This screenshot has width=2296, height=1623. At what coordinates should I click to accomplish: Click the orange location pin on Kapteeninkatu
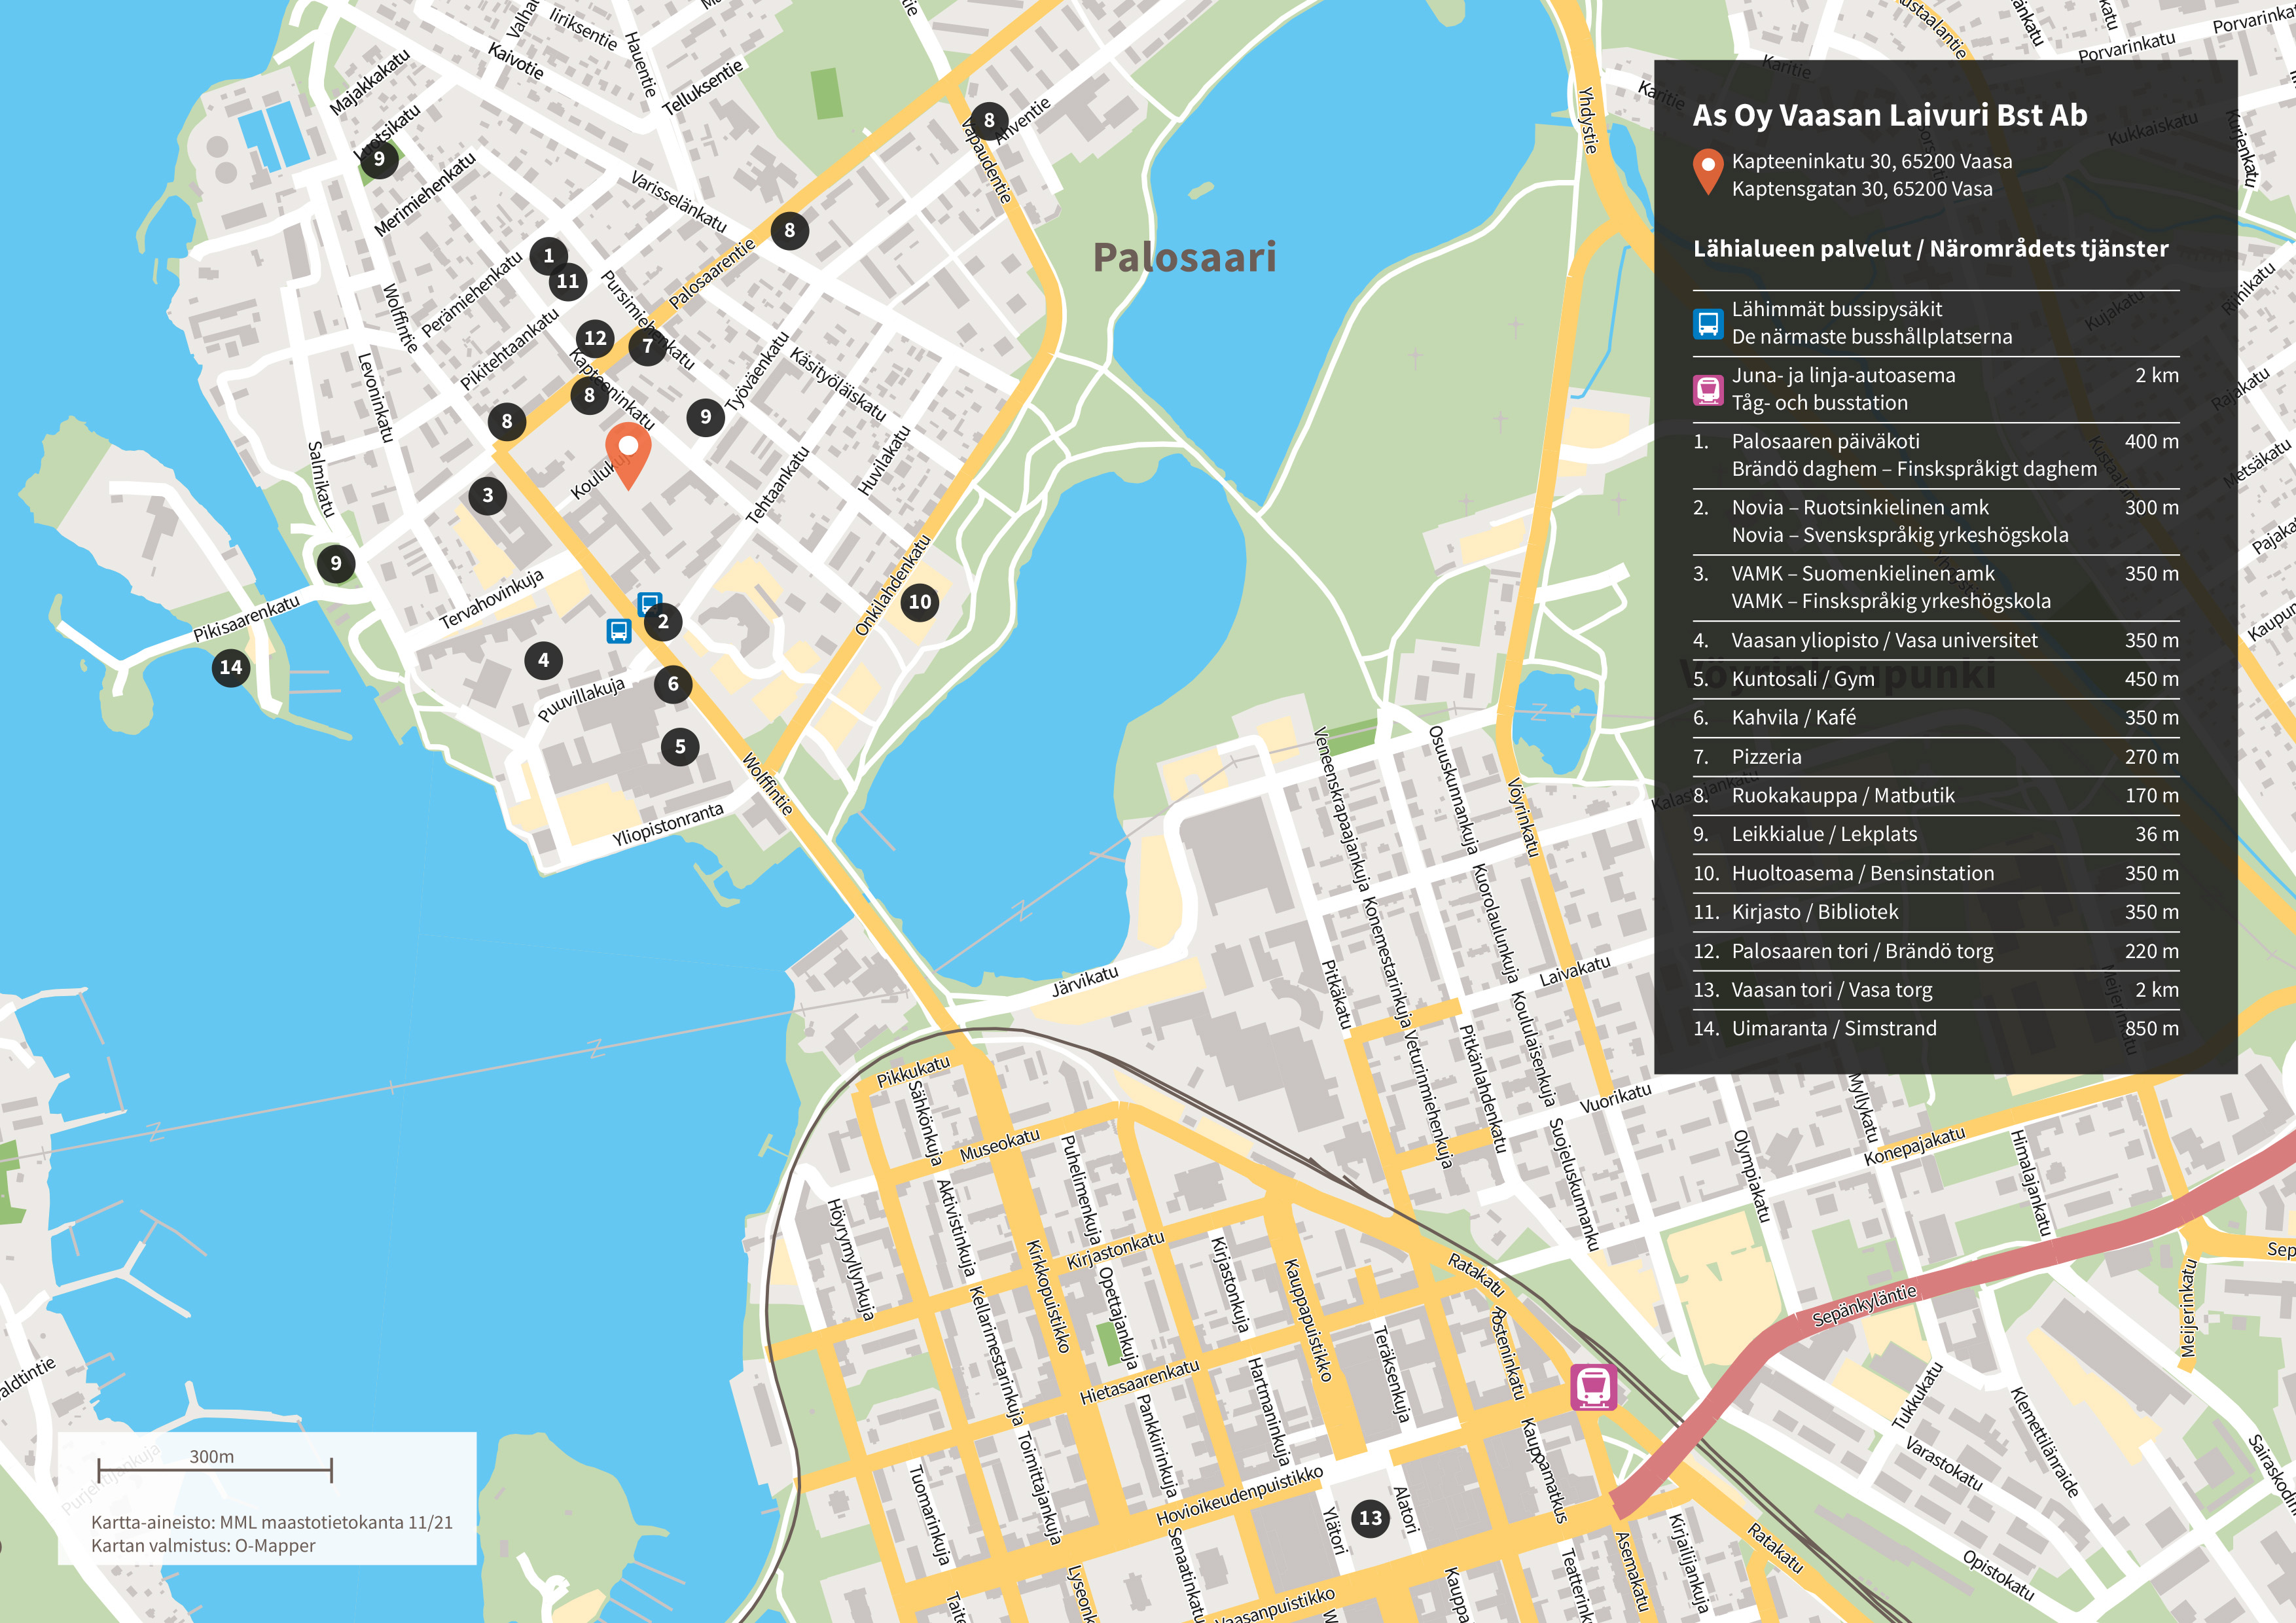coord(628,449)
